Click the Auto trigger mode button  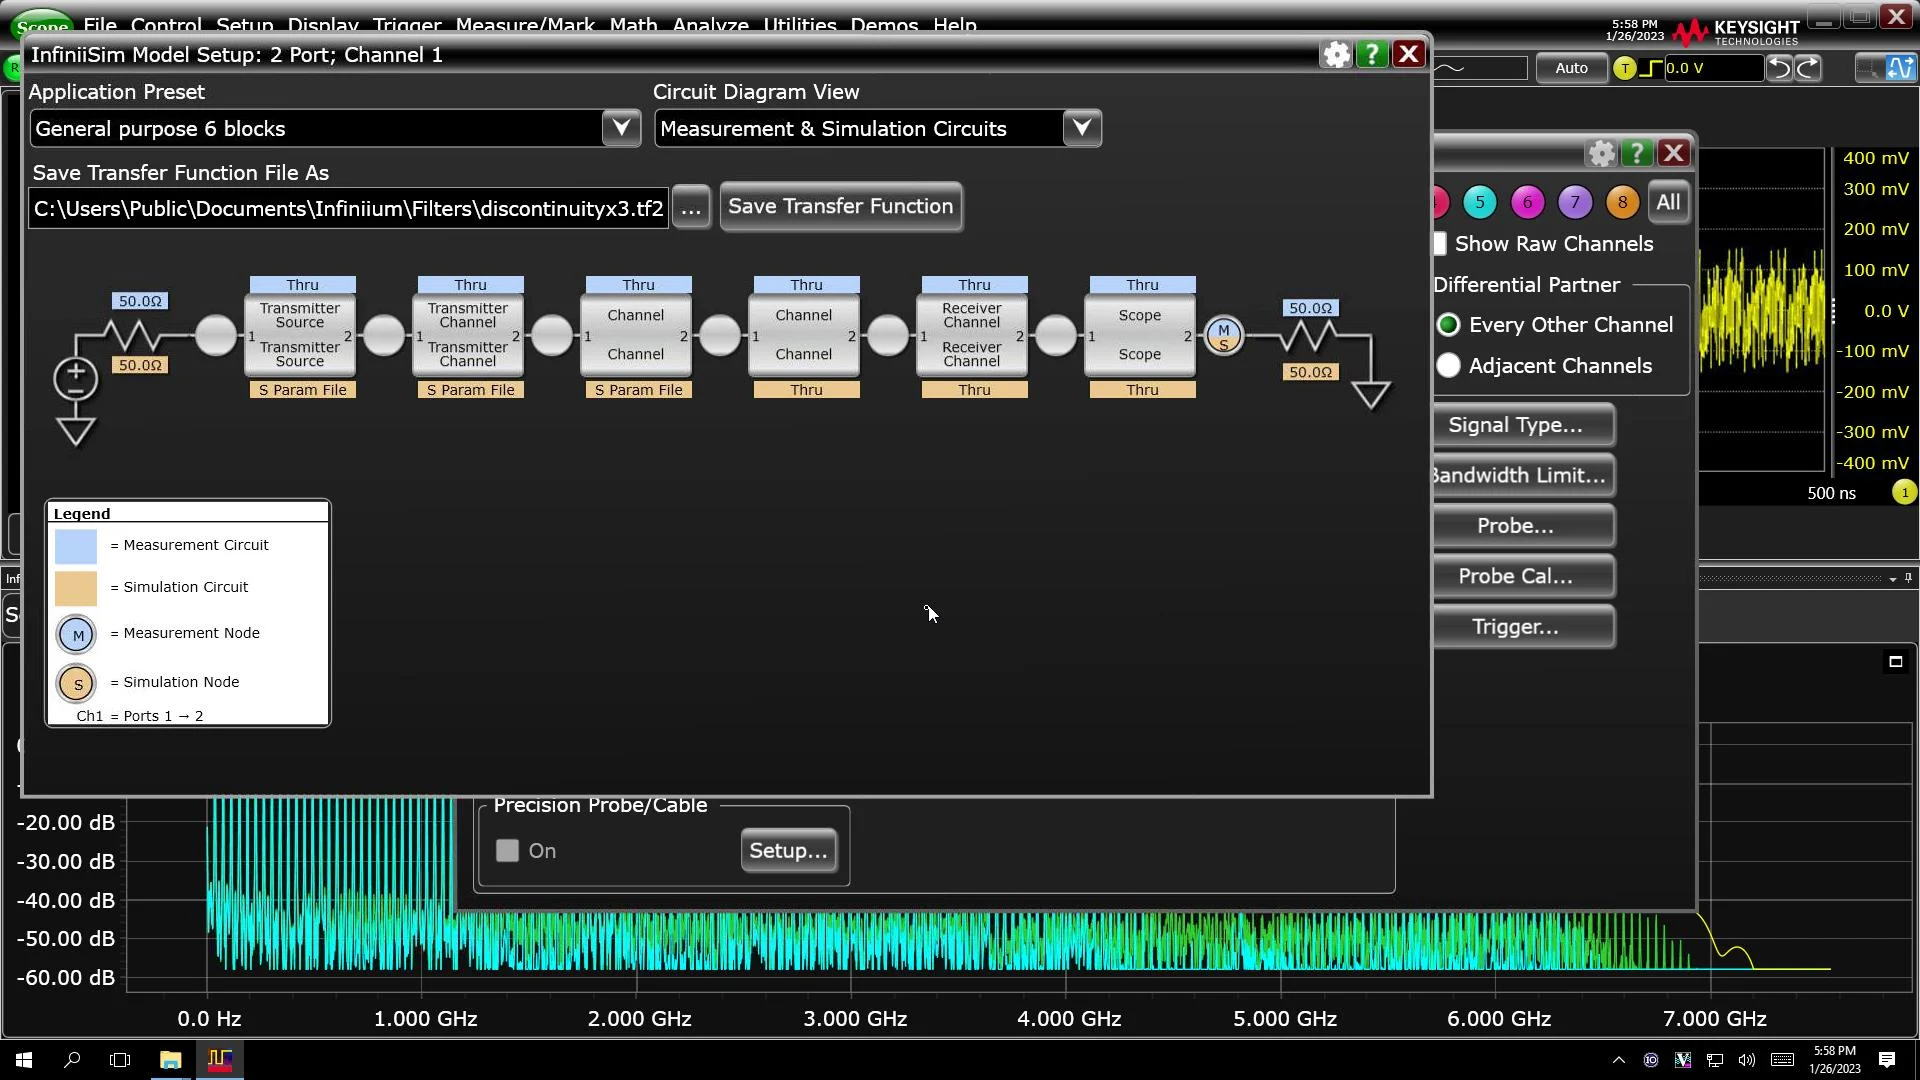pyautogui.click(x=1571, y=68)
